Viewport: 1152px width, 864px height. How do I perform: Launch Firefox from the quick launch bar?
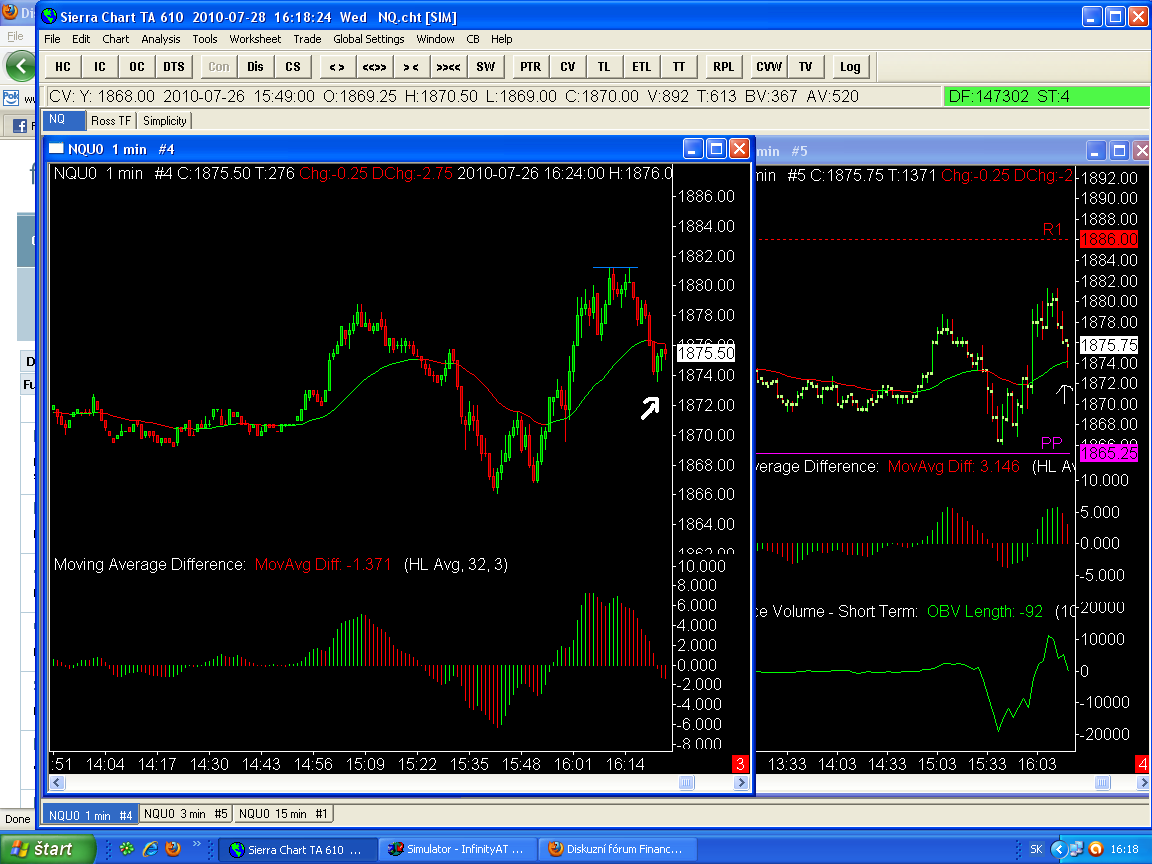pyautogui.click(x=173, y=849)
